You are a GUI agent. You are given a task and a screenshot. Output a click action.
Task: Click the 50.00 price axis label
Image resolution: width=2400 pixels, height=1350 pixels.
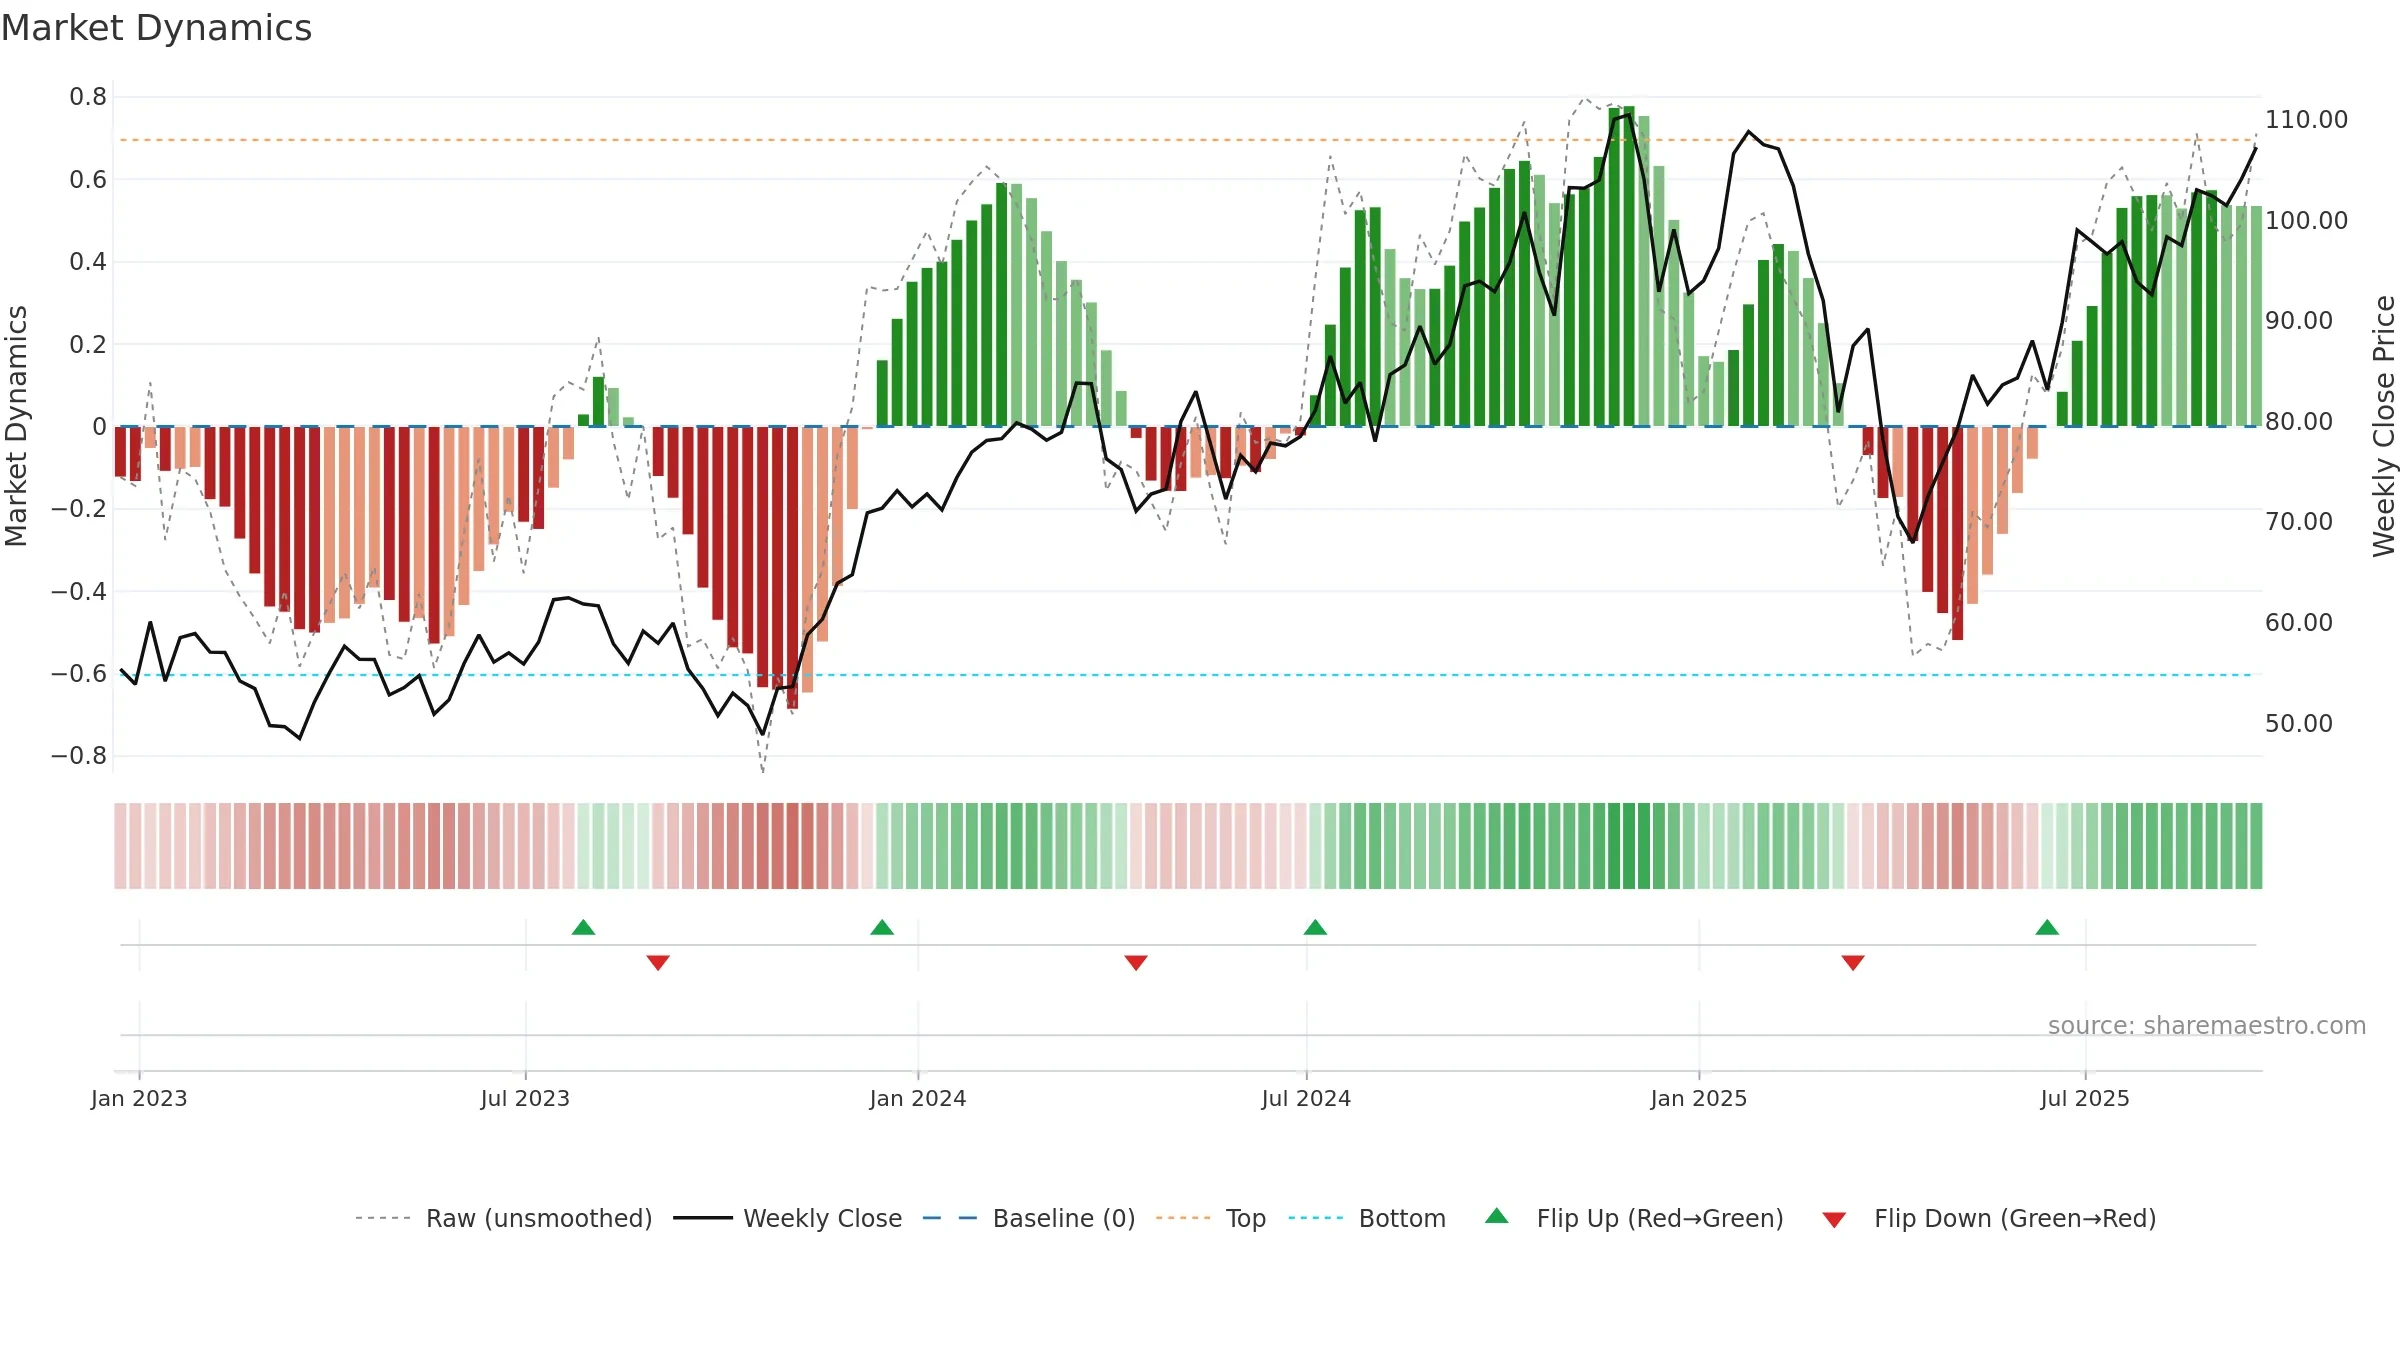click(2299, 723)
